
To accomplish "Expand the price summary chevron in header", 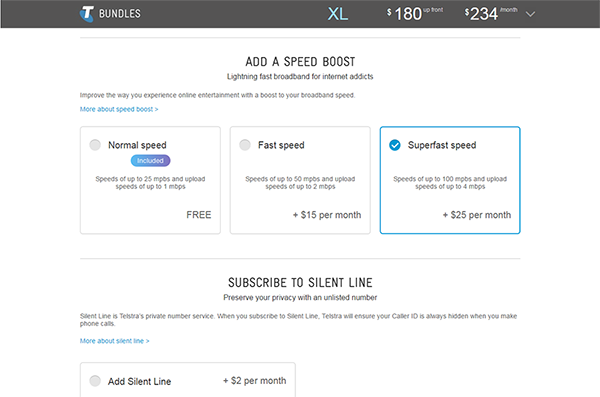I will click(530, 15).
